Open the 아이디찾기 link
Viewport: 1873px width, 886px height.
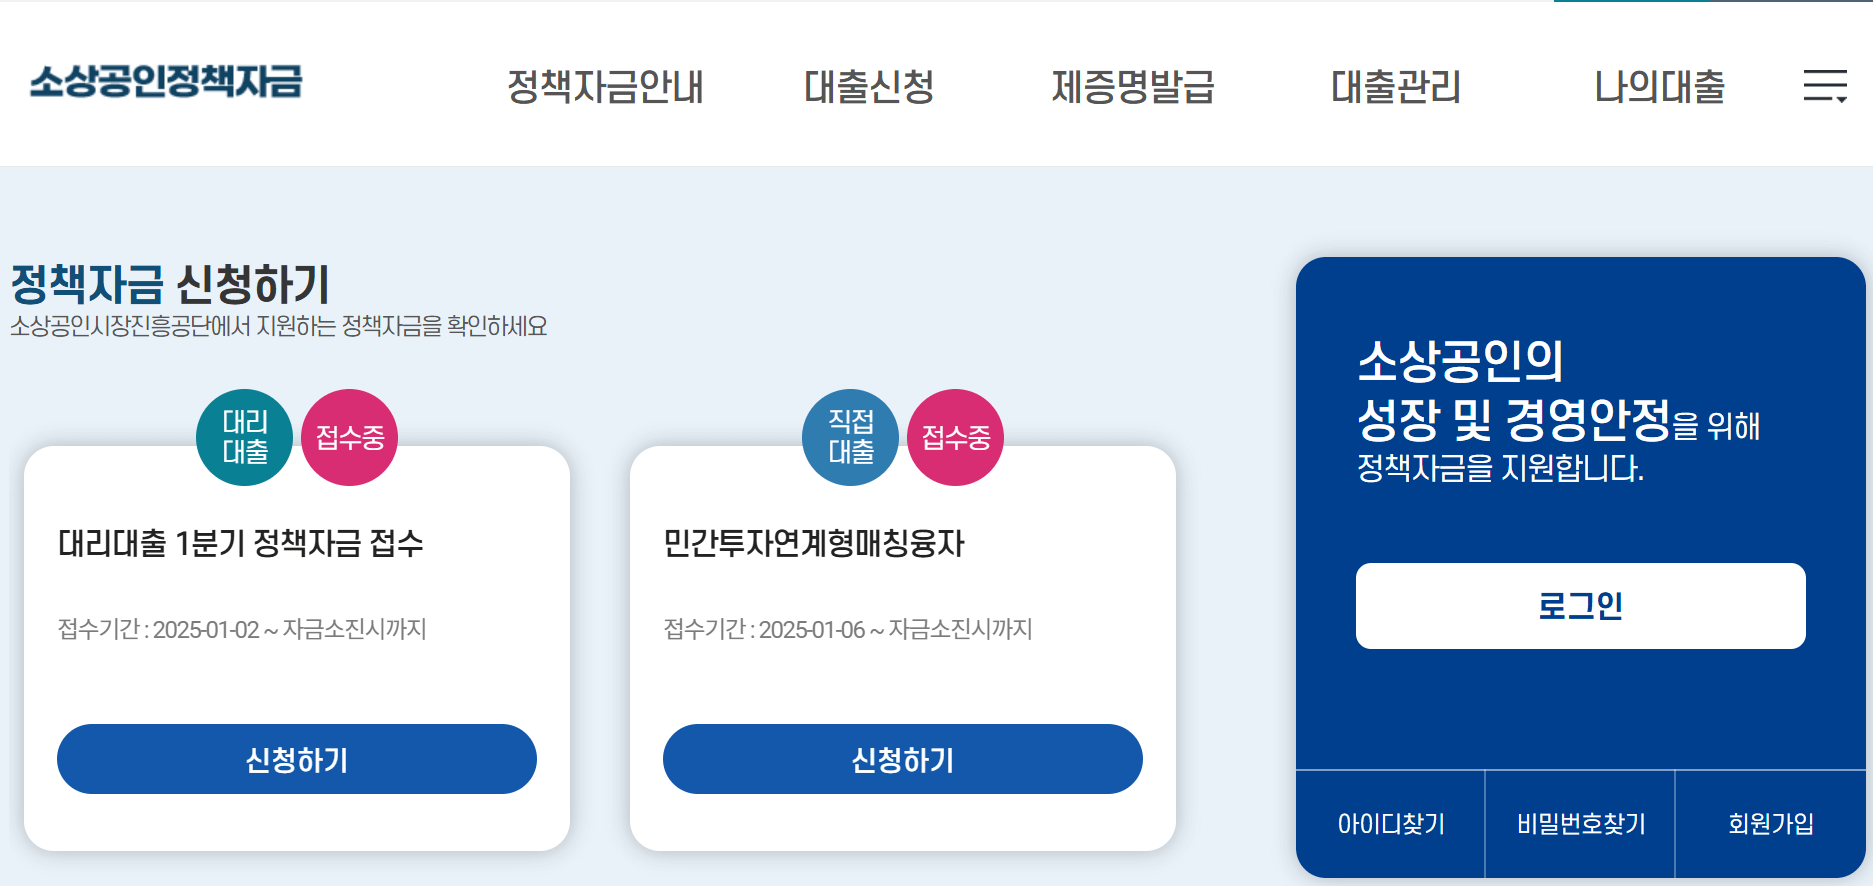point(1389,822)
